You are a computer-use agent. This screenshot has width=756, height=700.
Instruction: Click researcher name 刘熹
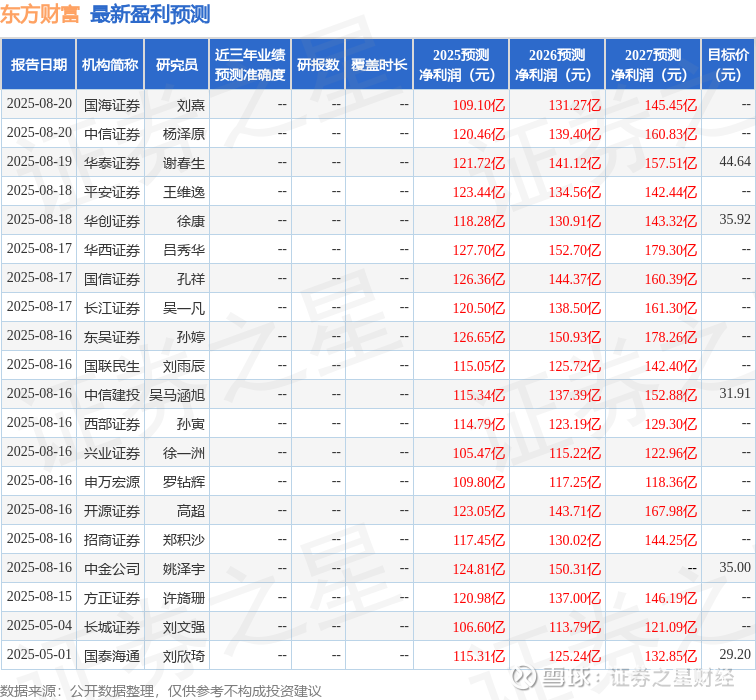191,105
